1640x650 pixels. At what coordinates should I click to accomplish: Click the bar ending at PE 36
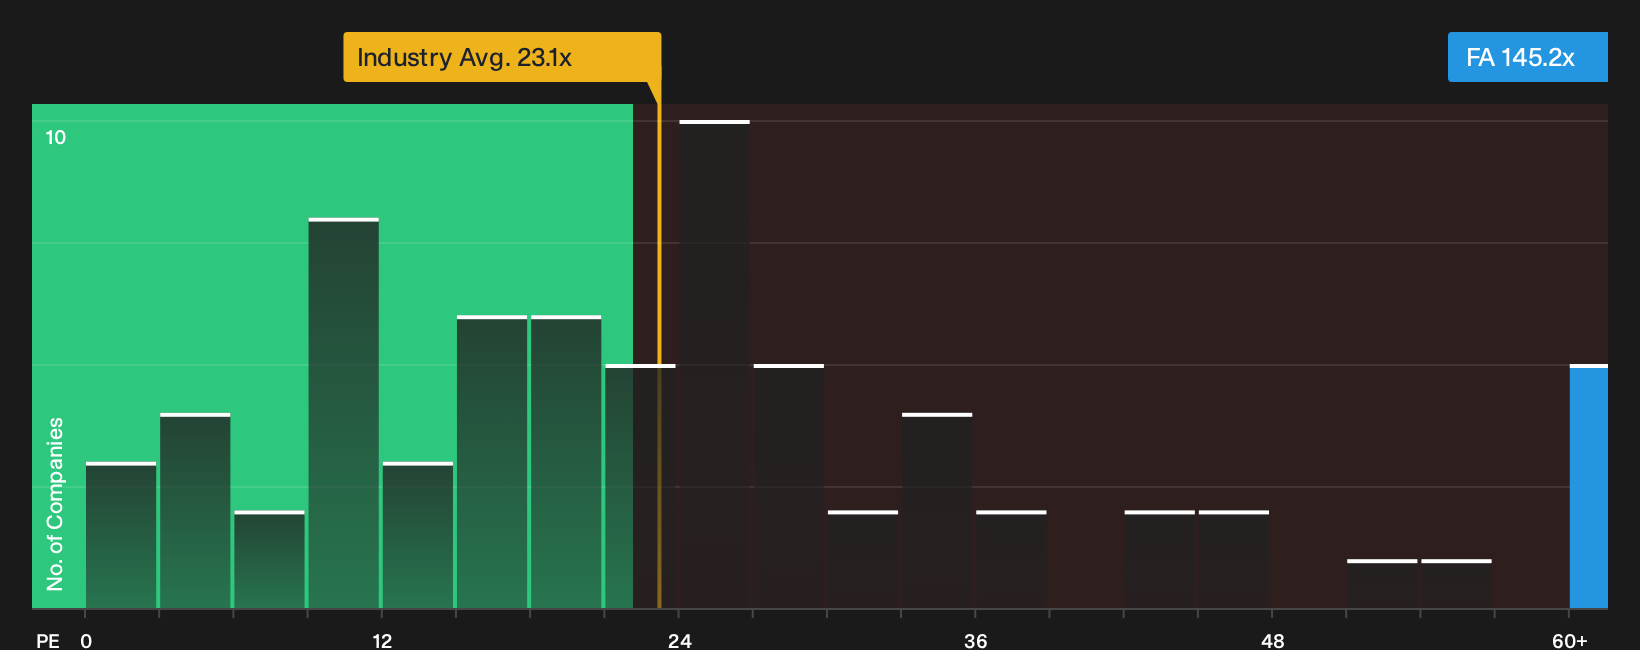click(x=937, y=510)
